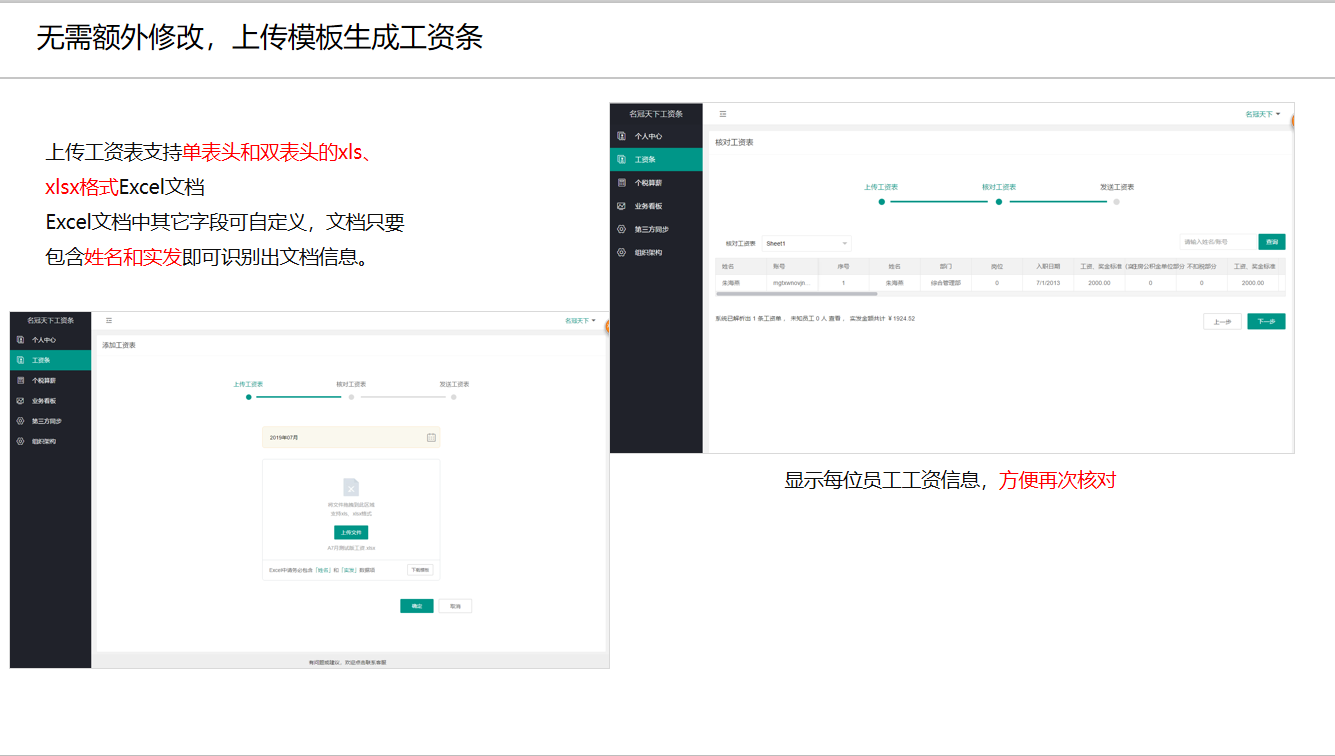This screenshot has height=756, width=1335.
Task: Open the Sheet1 dropdown for 核对工资表
Action: pos(806,243)
